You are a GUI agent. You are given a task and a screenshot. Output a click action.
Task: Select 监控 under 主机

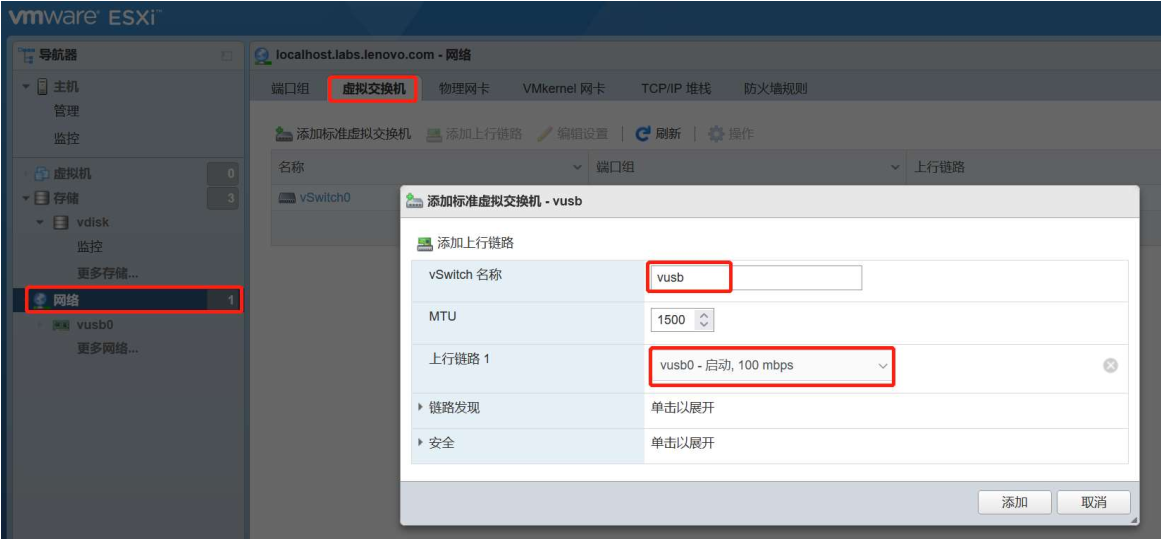(x=67, y=138)
